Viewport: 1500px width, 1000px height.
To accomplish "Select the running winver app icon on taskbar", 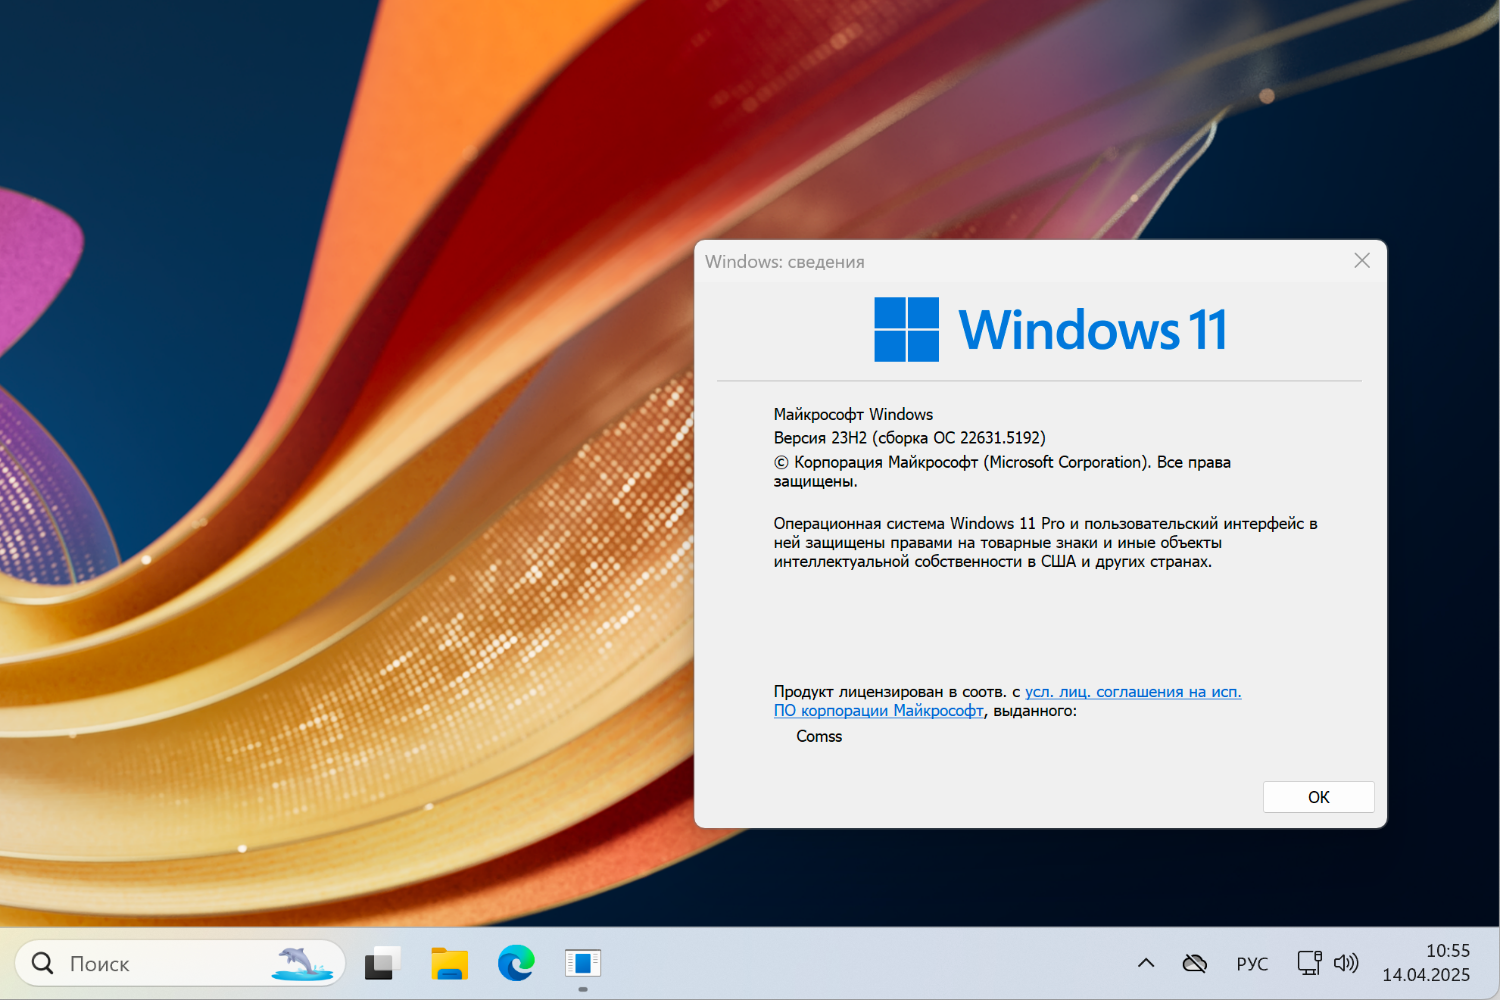I will tap(583, 963).
